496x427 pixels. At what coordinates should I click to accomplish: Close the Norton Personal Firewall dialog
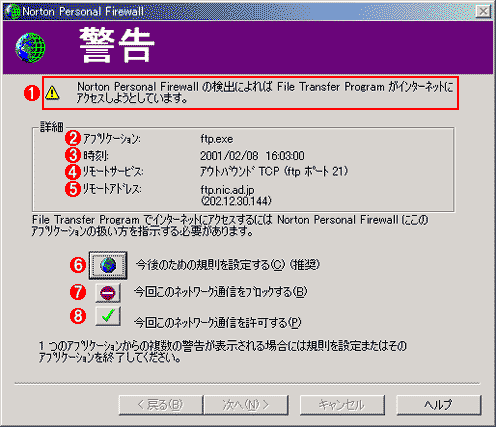coord(483,12)
